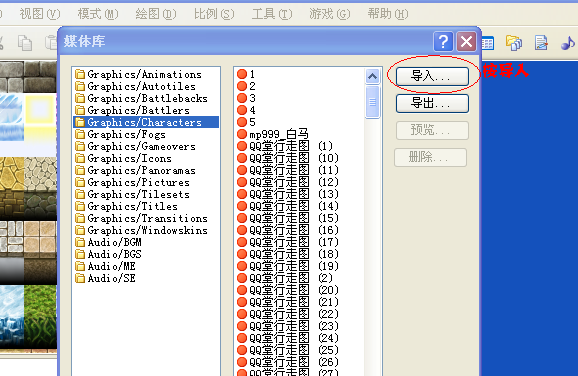Open the 模式(M) menu
This screenshot has height=376, width=578.
98,14
